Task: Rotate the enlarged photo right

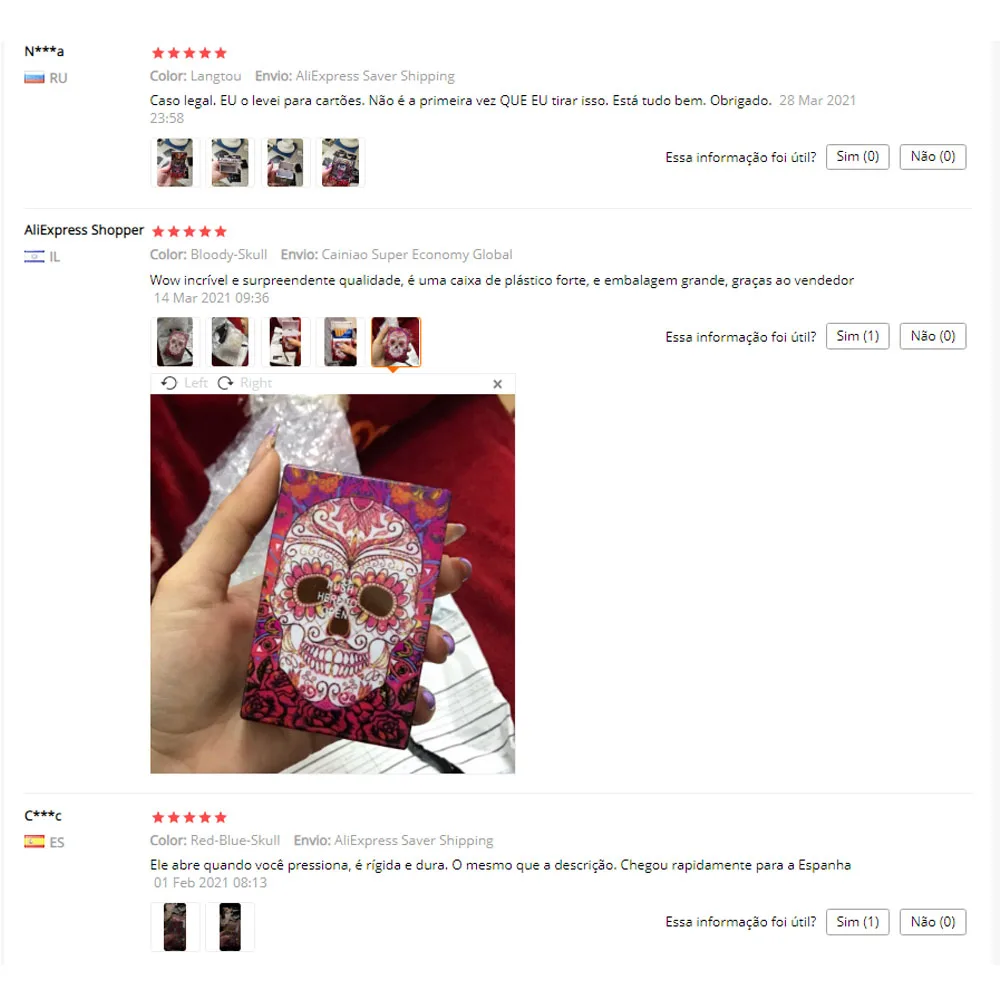Action: point(245,383)
